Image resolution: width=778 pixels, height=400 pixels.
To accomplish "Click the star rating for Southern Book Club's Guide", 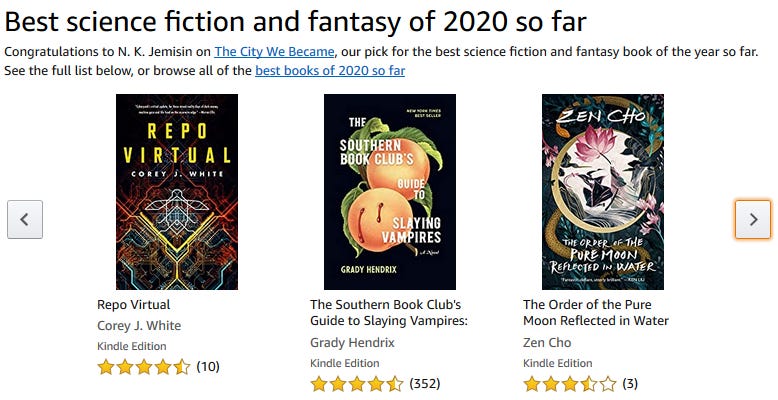I will point(356,383).
